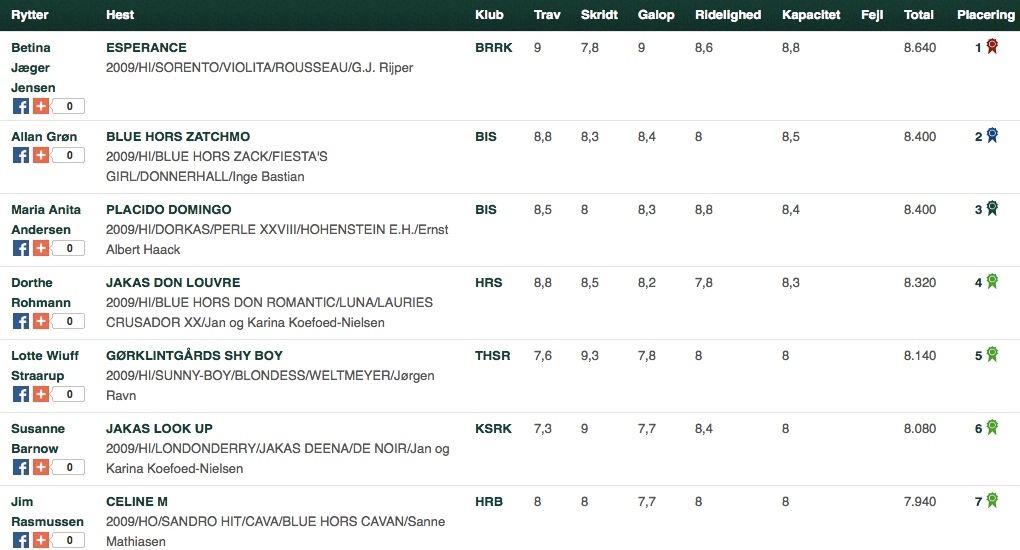Viewport: 1020px width, 550px height.
Task: Click club BIS in Blue Hors Zatchmo row
Action: (486, 136)
